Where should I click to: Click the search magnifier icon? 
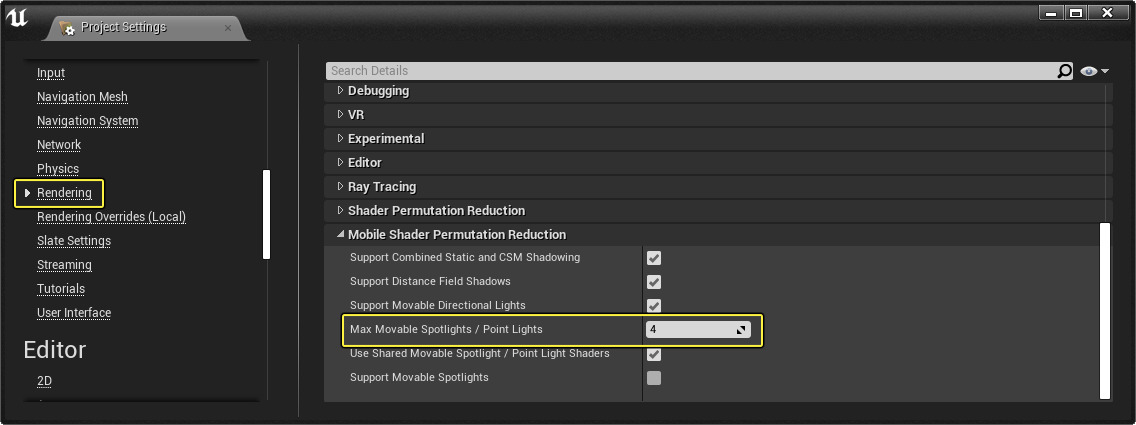pos(1065,71)
